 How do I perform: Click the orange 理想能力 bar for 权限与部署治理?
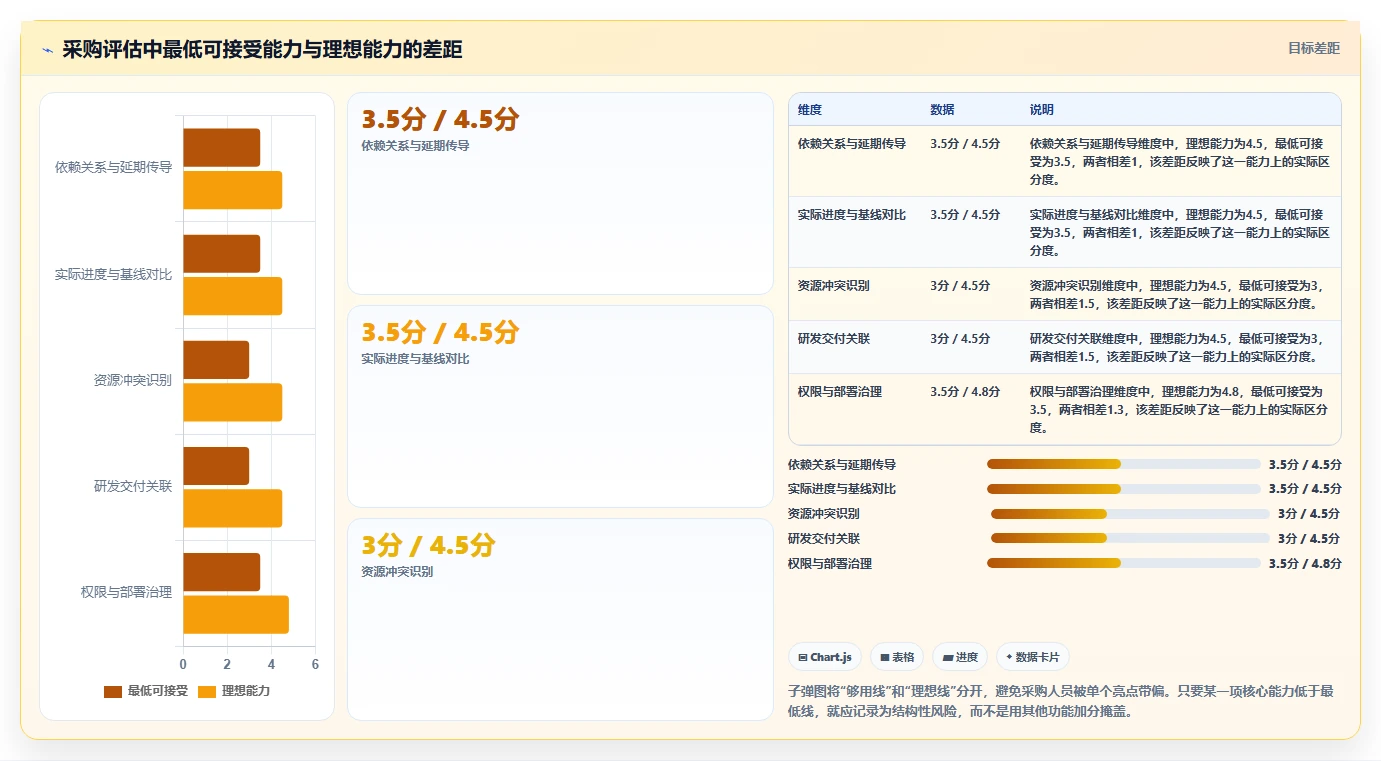coord(236,614)
